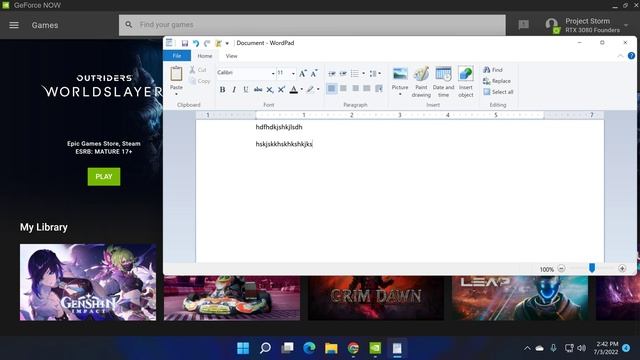Image resolution: width=640 pixels, height=360 pixels.
Task: Insert a Paint drawing
Action: 421,82
